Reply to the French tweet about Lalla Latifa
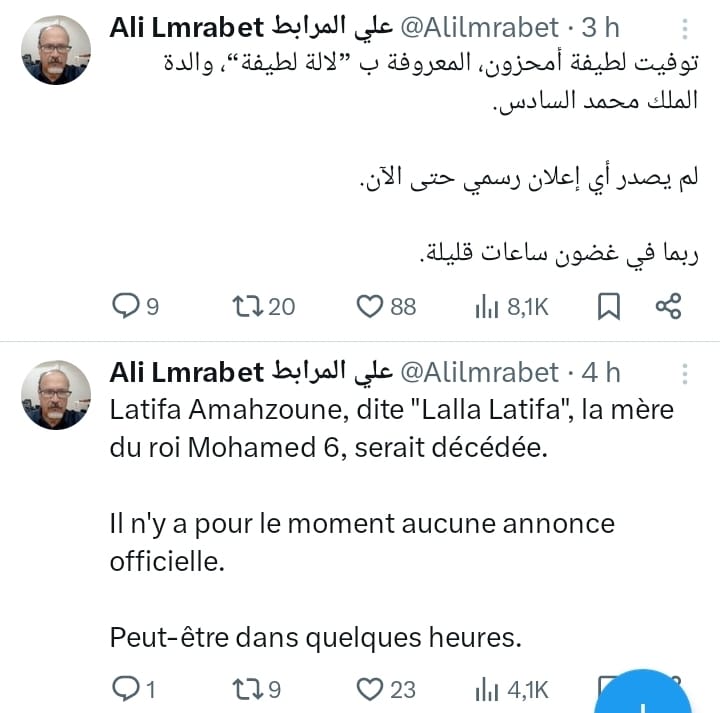This screenshot has width=720, height=713. (125, 688)
